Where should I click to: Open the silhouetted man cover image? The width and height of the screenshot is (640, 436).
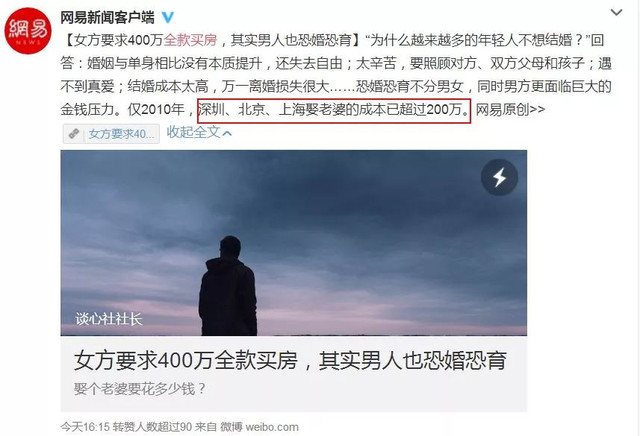pyautogui.click(x=293, y=243)
